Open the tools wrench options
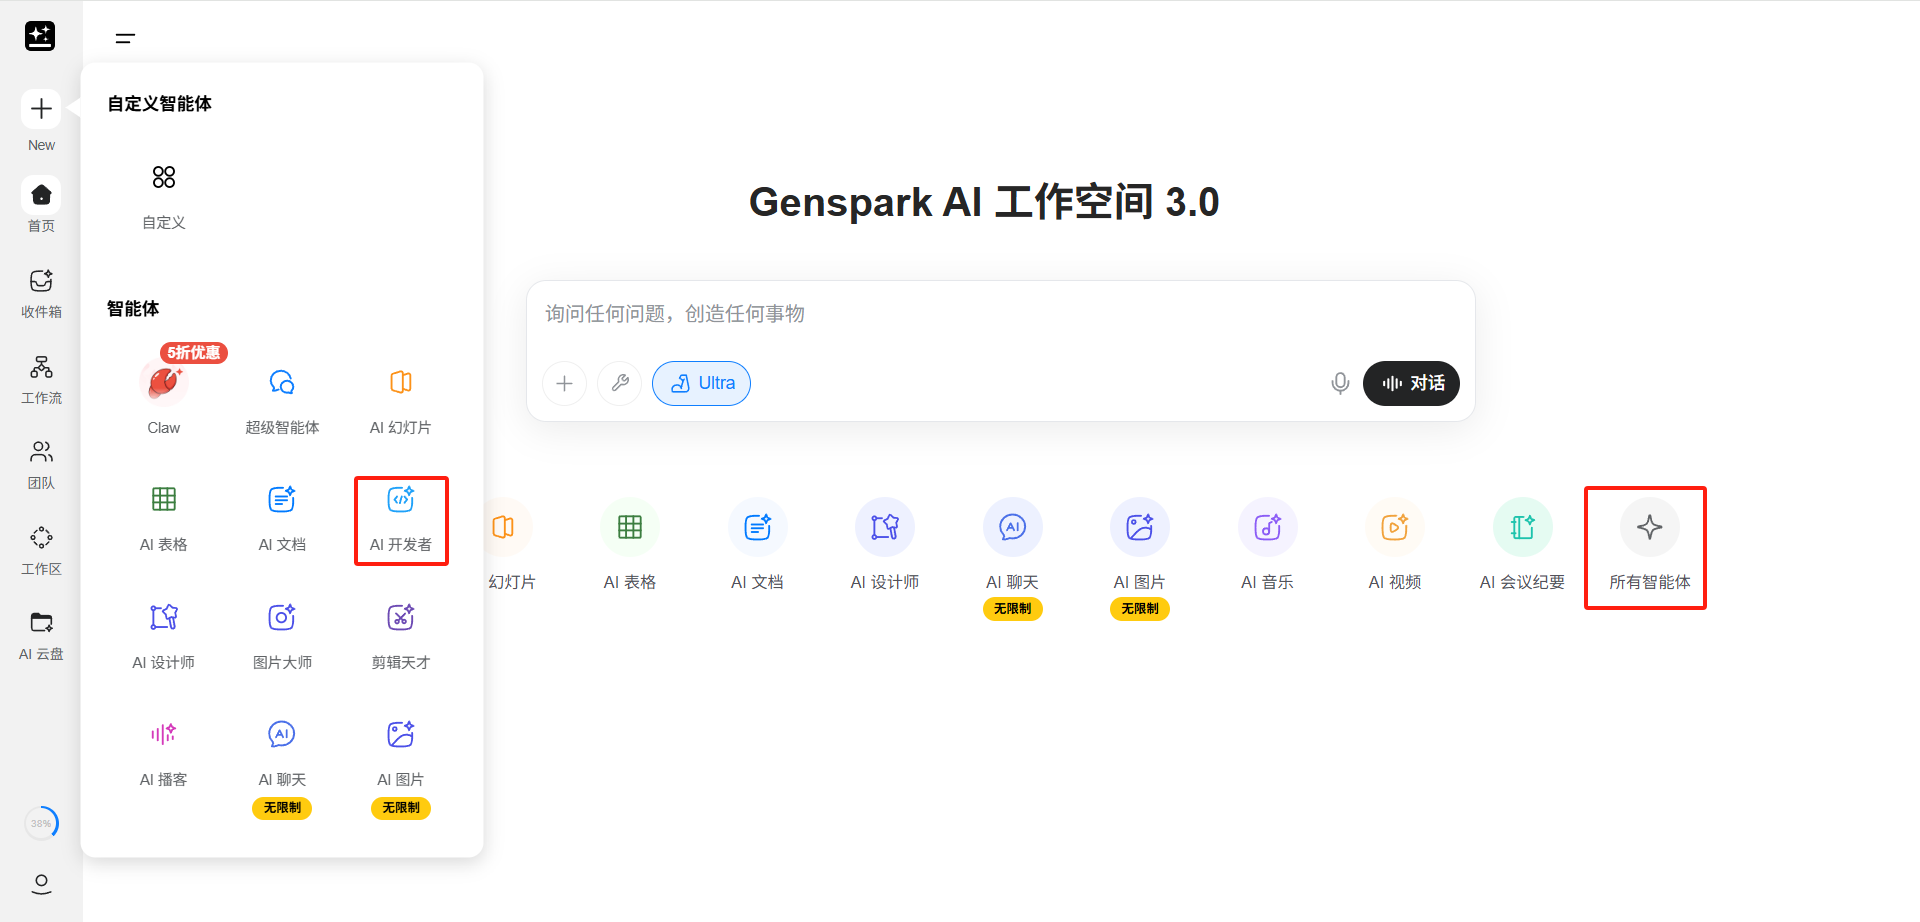 pyautogui.click(x=620, y=383)
